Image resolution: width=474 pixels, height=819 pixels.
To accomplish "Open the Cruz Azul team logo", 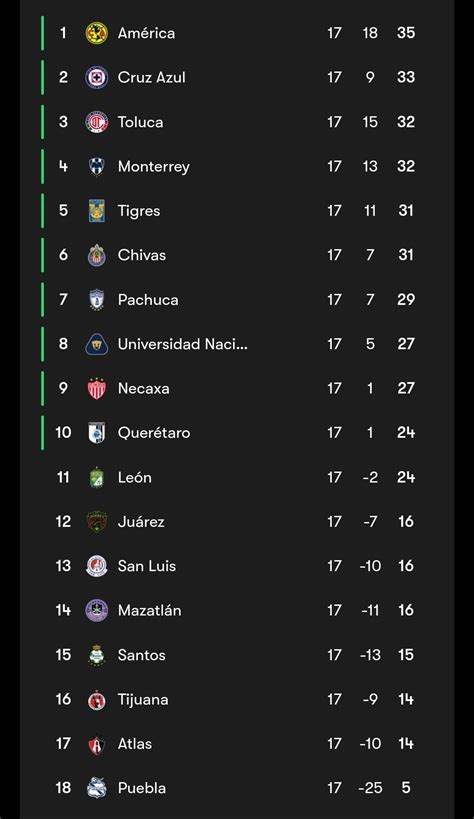I will (x=97, y=77).
